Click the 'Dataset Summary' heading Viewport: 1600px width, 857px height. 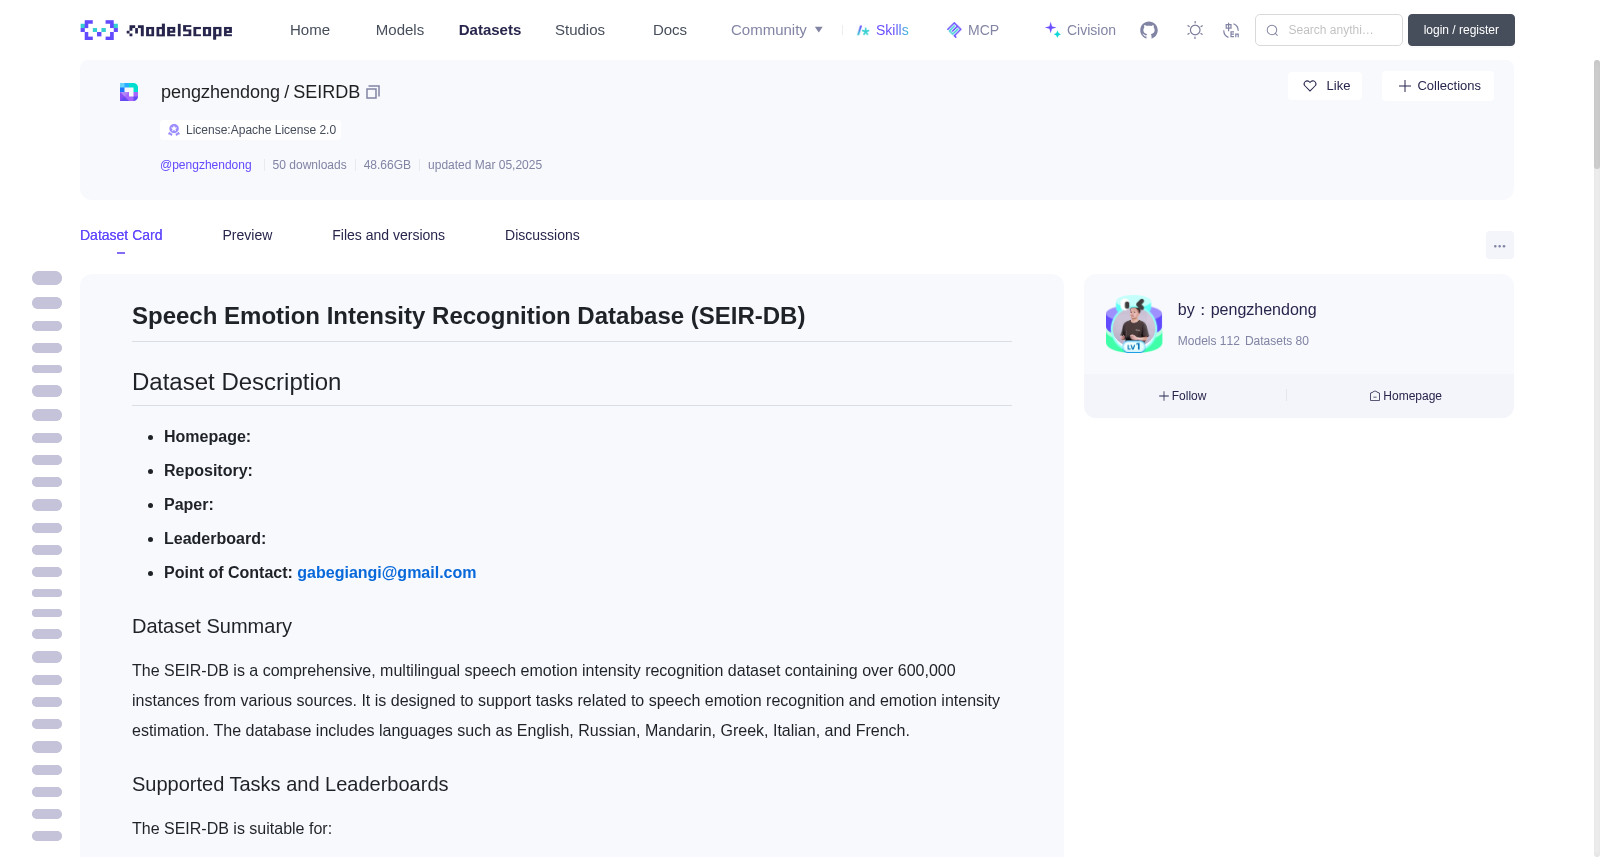point(212,626)
